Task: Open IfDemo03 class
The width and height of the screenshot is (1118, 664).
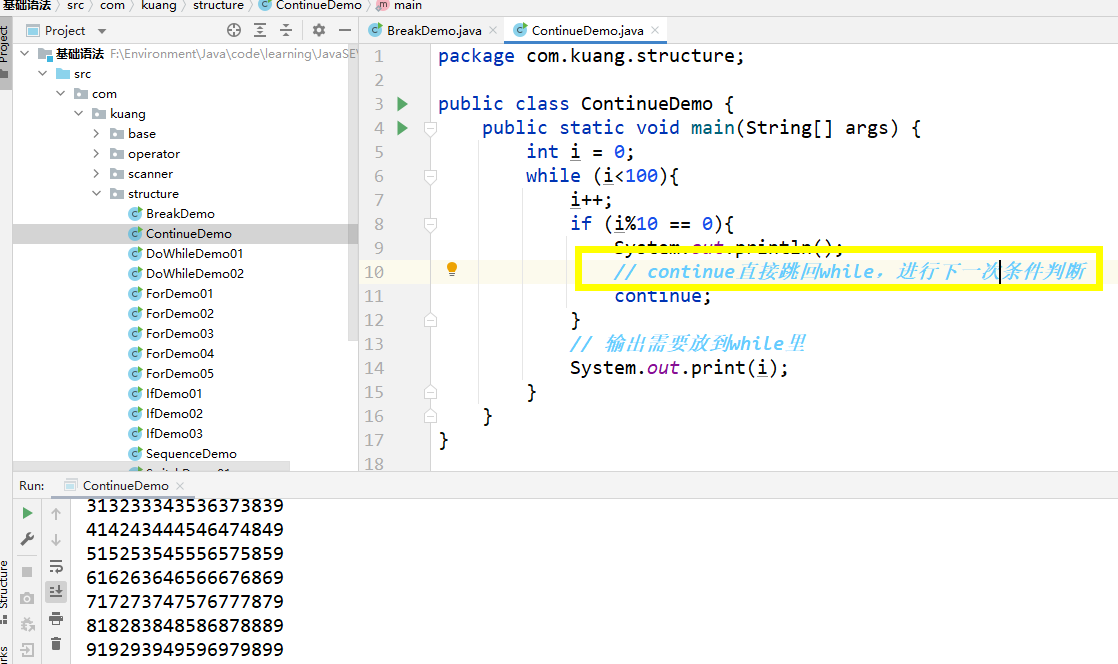Action: tap(173, 433)
